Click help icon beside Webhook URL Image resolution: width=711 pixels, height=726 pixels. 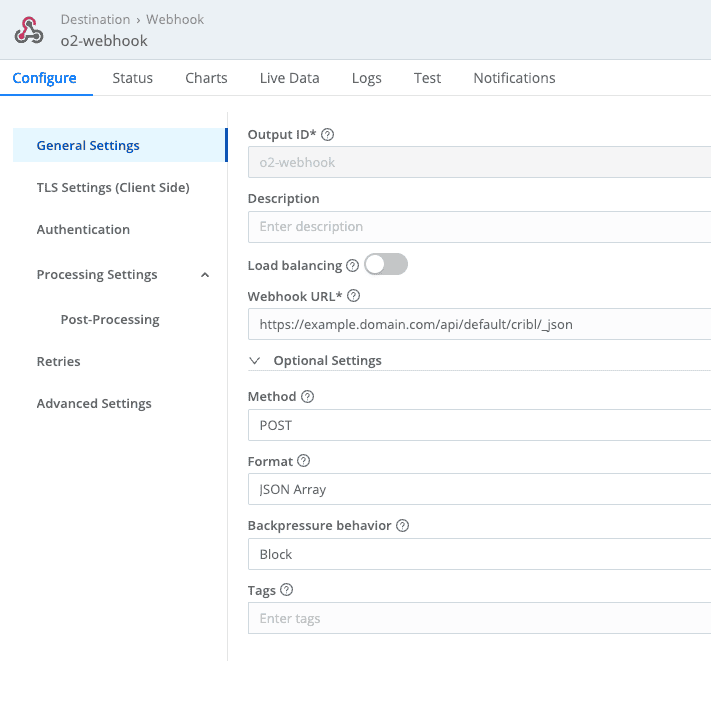click(353, 296)
